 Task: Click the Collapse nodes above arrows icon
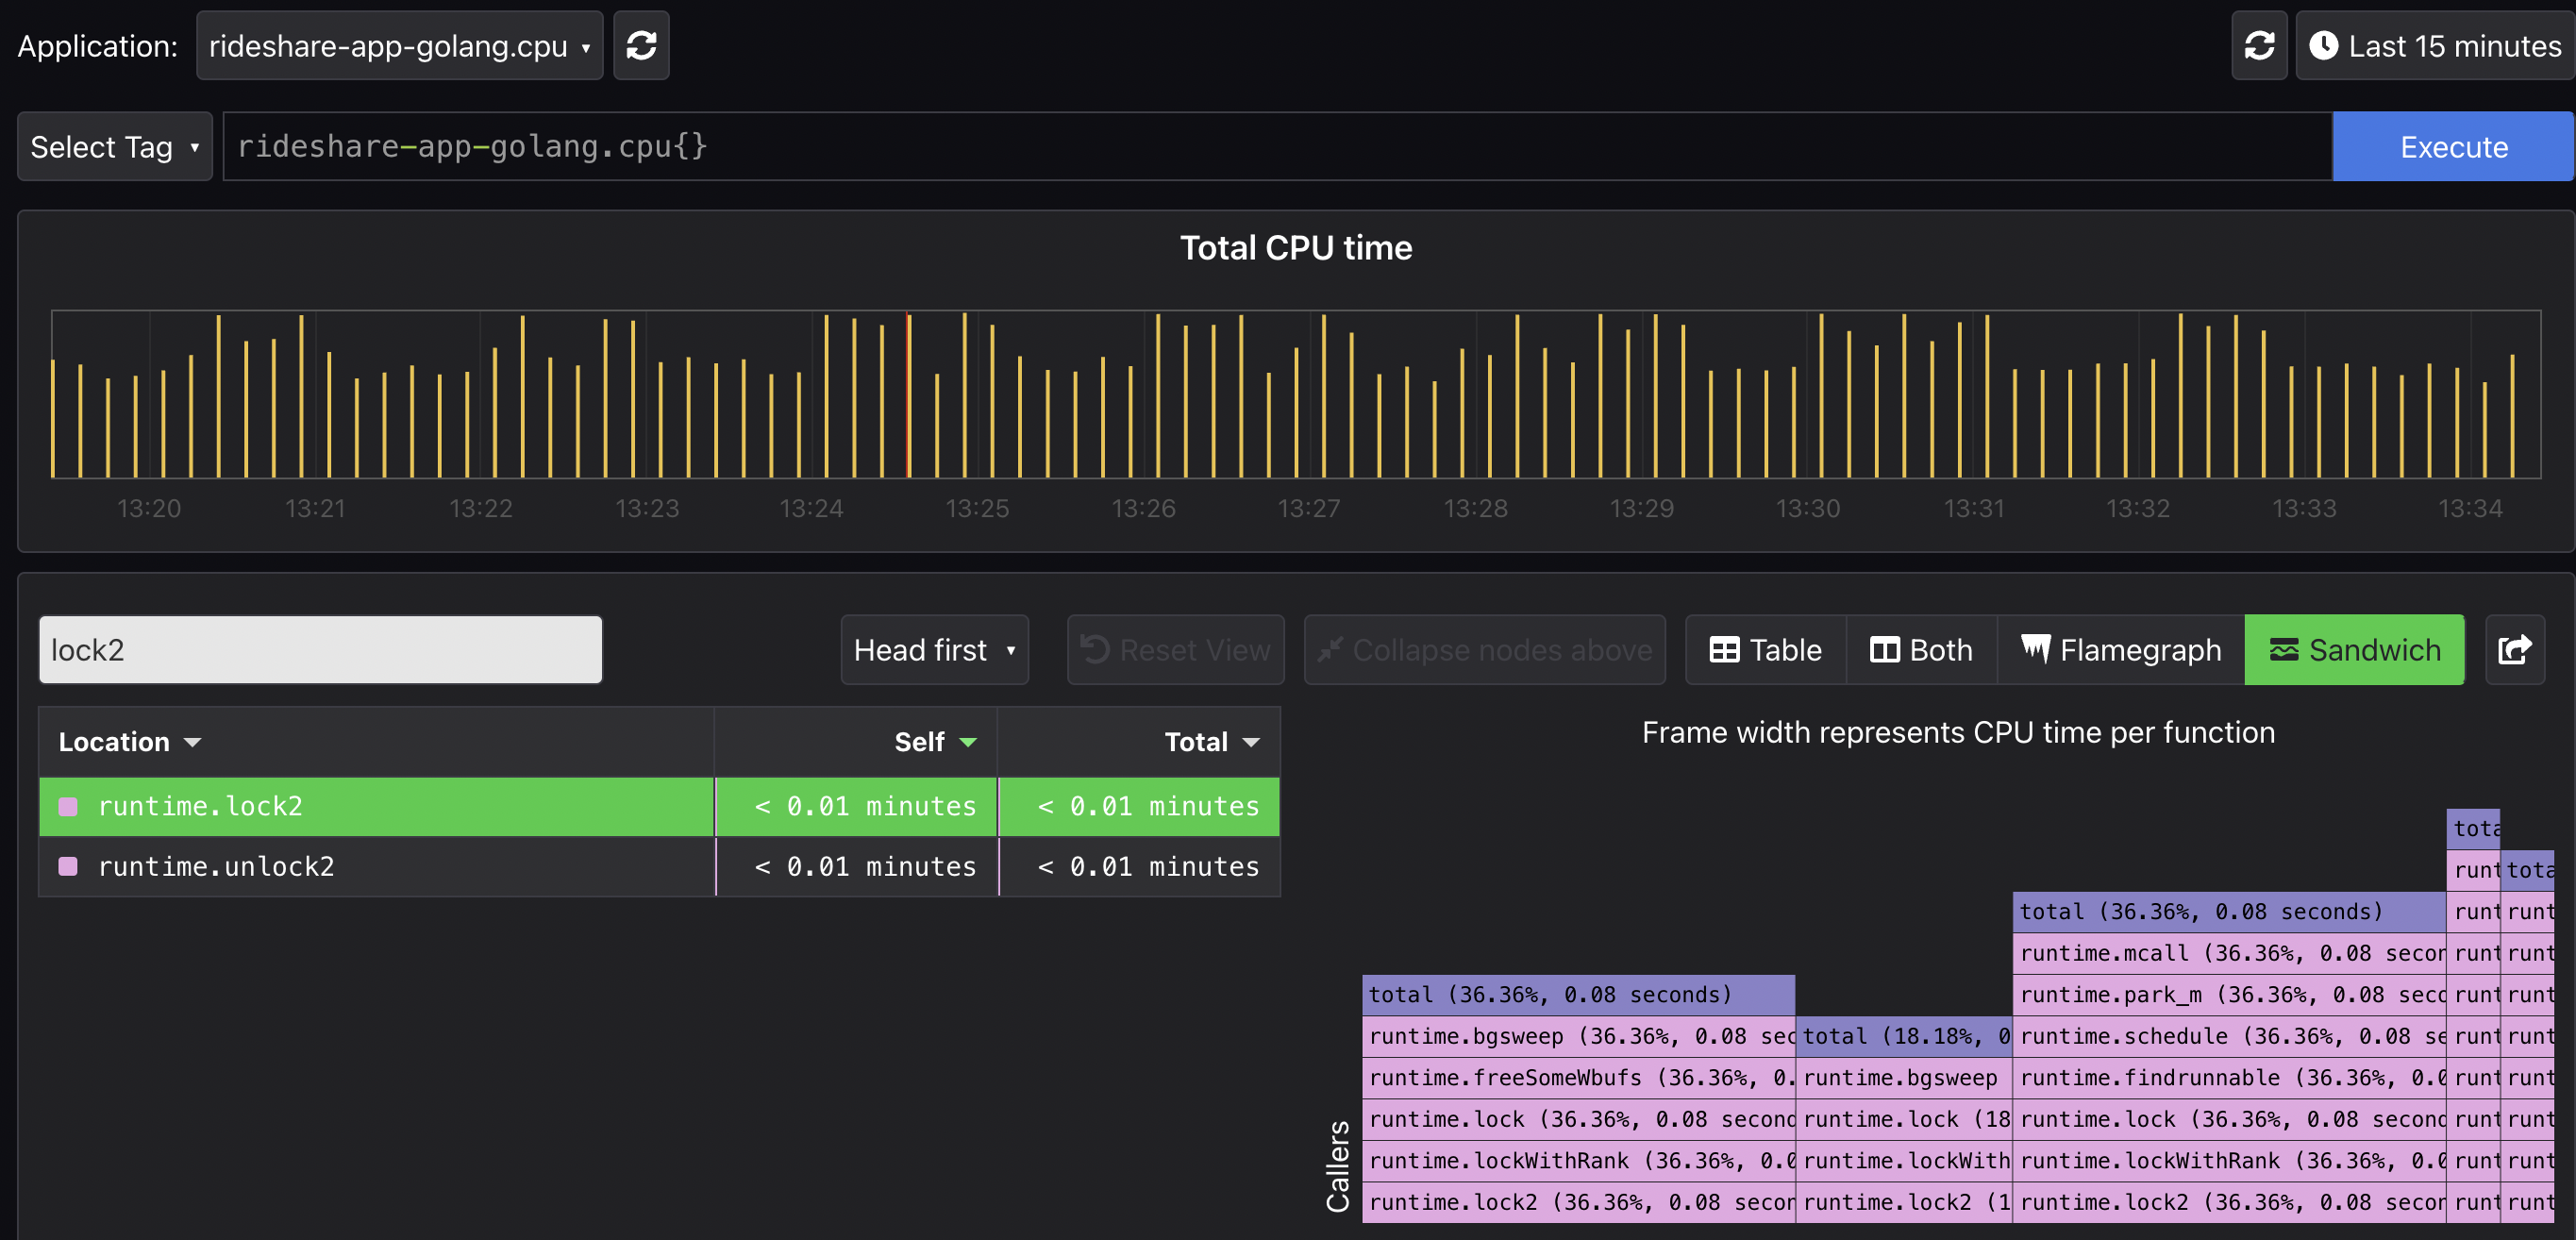[x=1330, y=649]
